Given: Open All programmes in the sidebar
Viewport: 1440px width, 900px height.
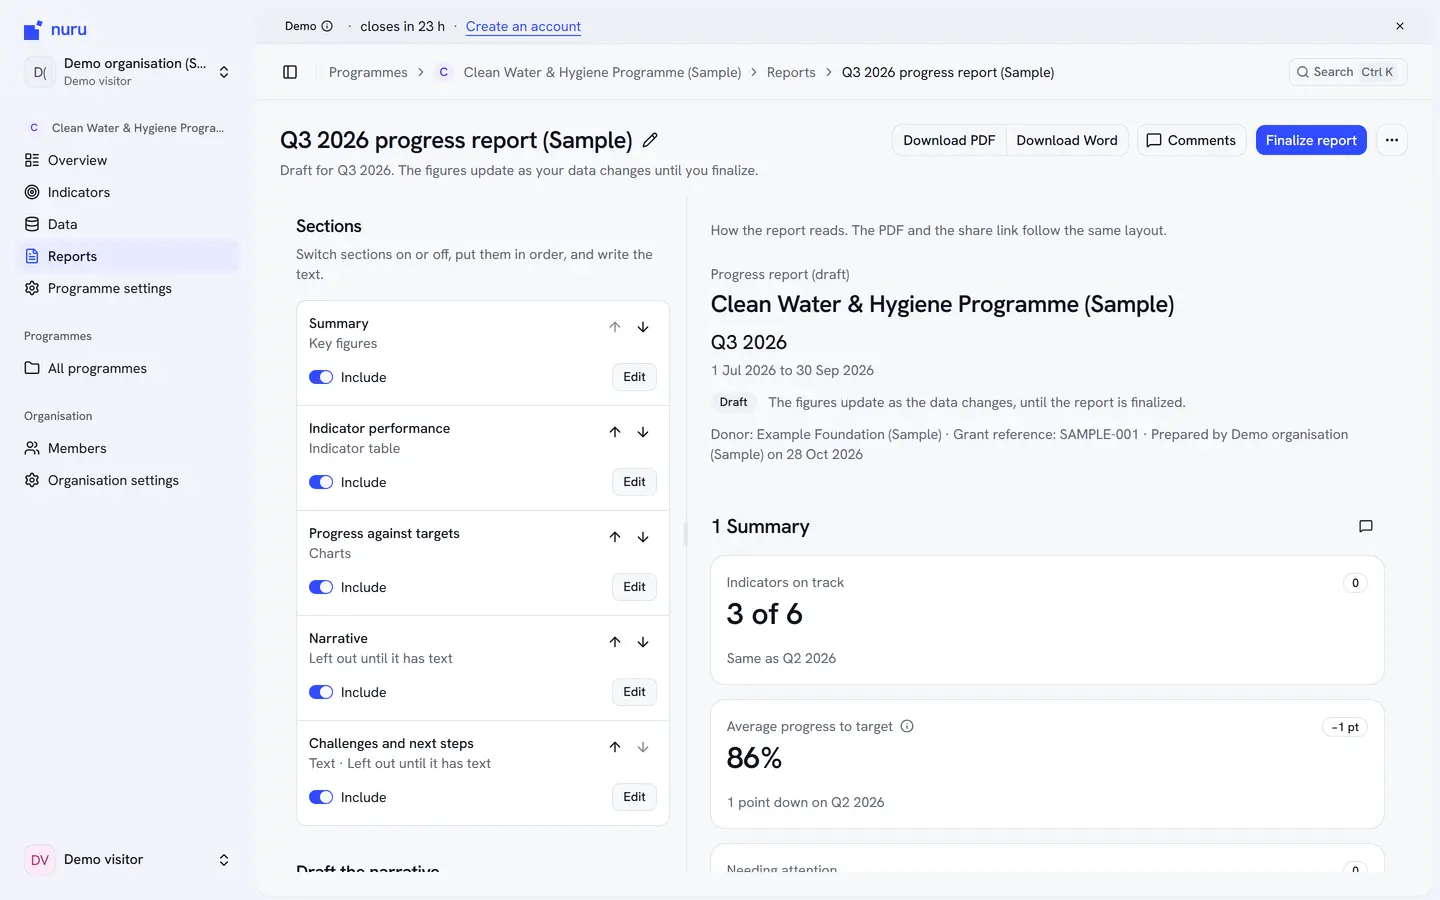Looking at the screenshot, I should 128,368.
